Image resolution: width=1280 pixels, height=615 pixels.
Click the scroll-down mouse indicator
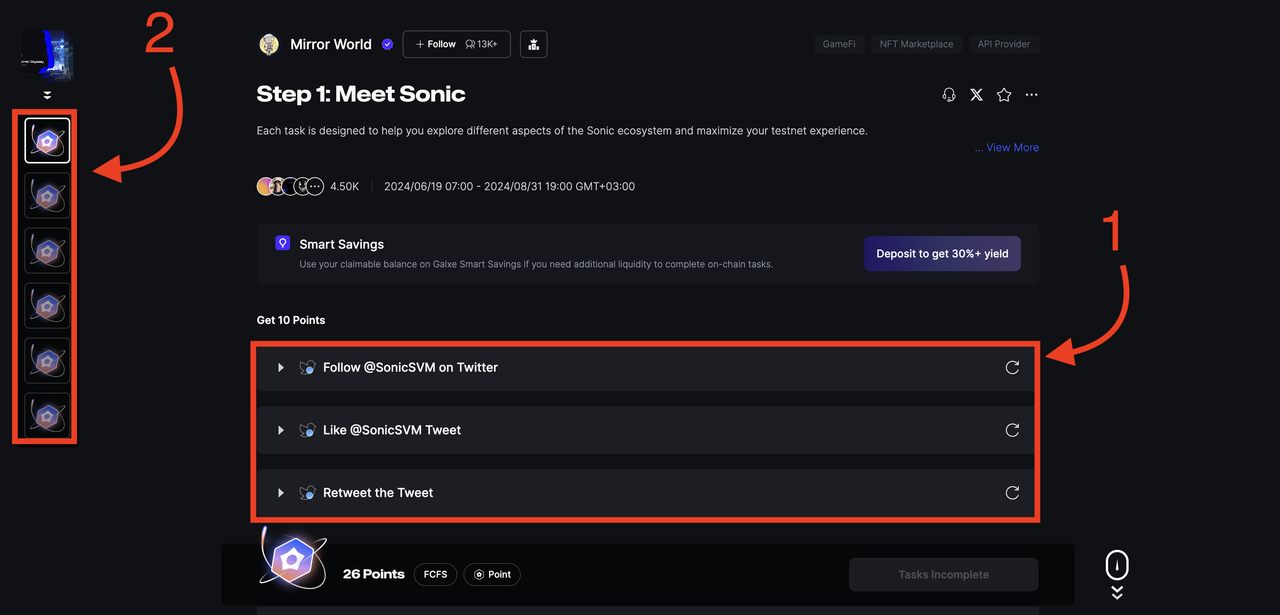click(1117, 568)
